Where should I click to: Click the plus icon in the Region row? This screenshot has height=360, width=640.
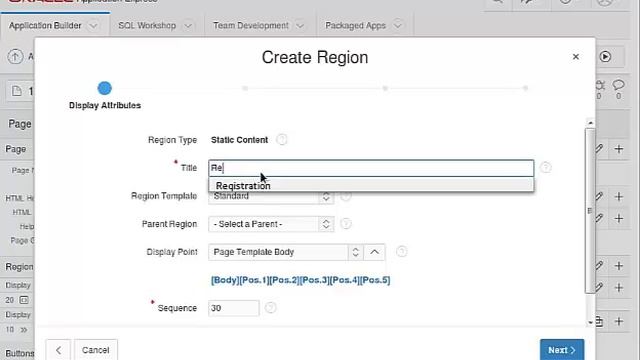pos(619,266)
